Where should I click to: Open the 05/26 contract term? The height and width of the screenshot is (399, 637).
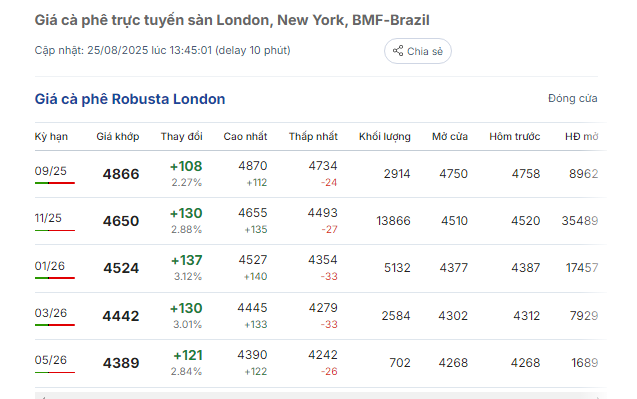pos(51,360)
